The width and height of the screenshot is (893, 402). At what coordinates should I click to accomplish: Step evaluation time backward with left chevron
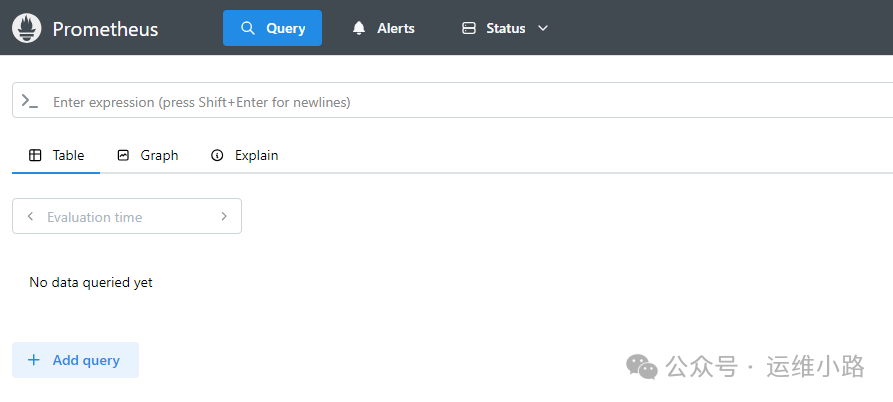tap(31, 216)
